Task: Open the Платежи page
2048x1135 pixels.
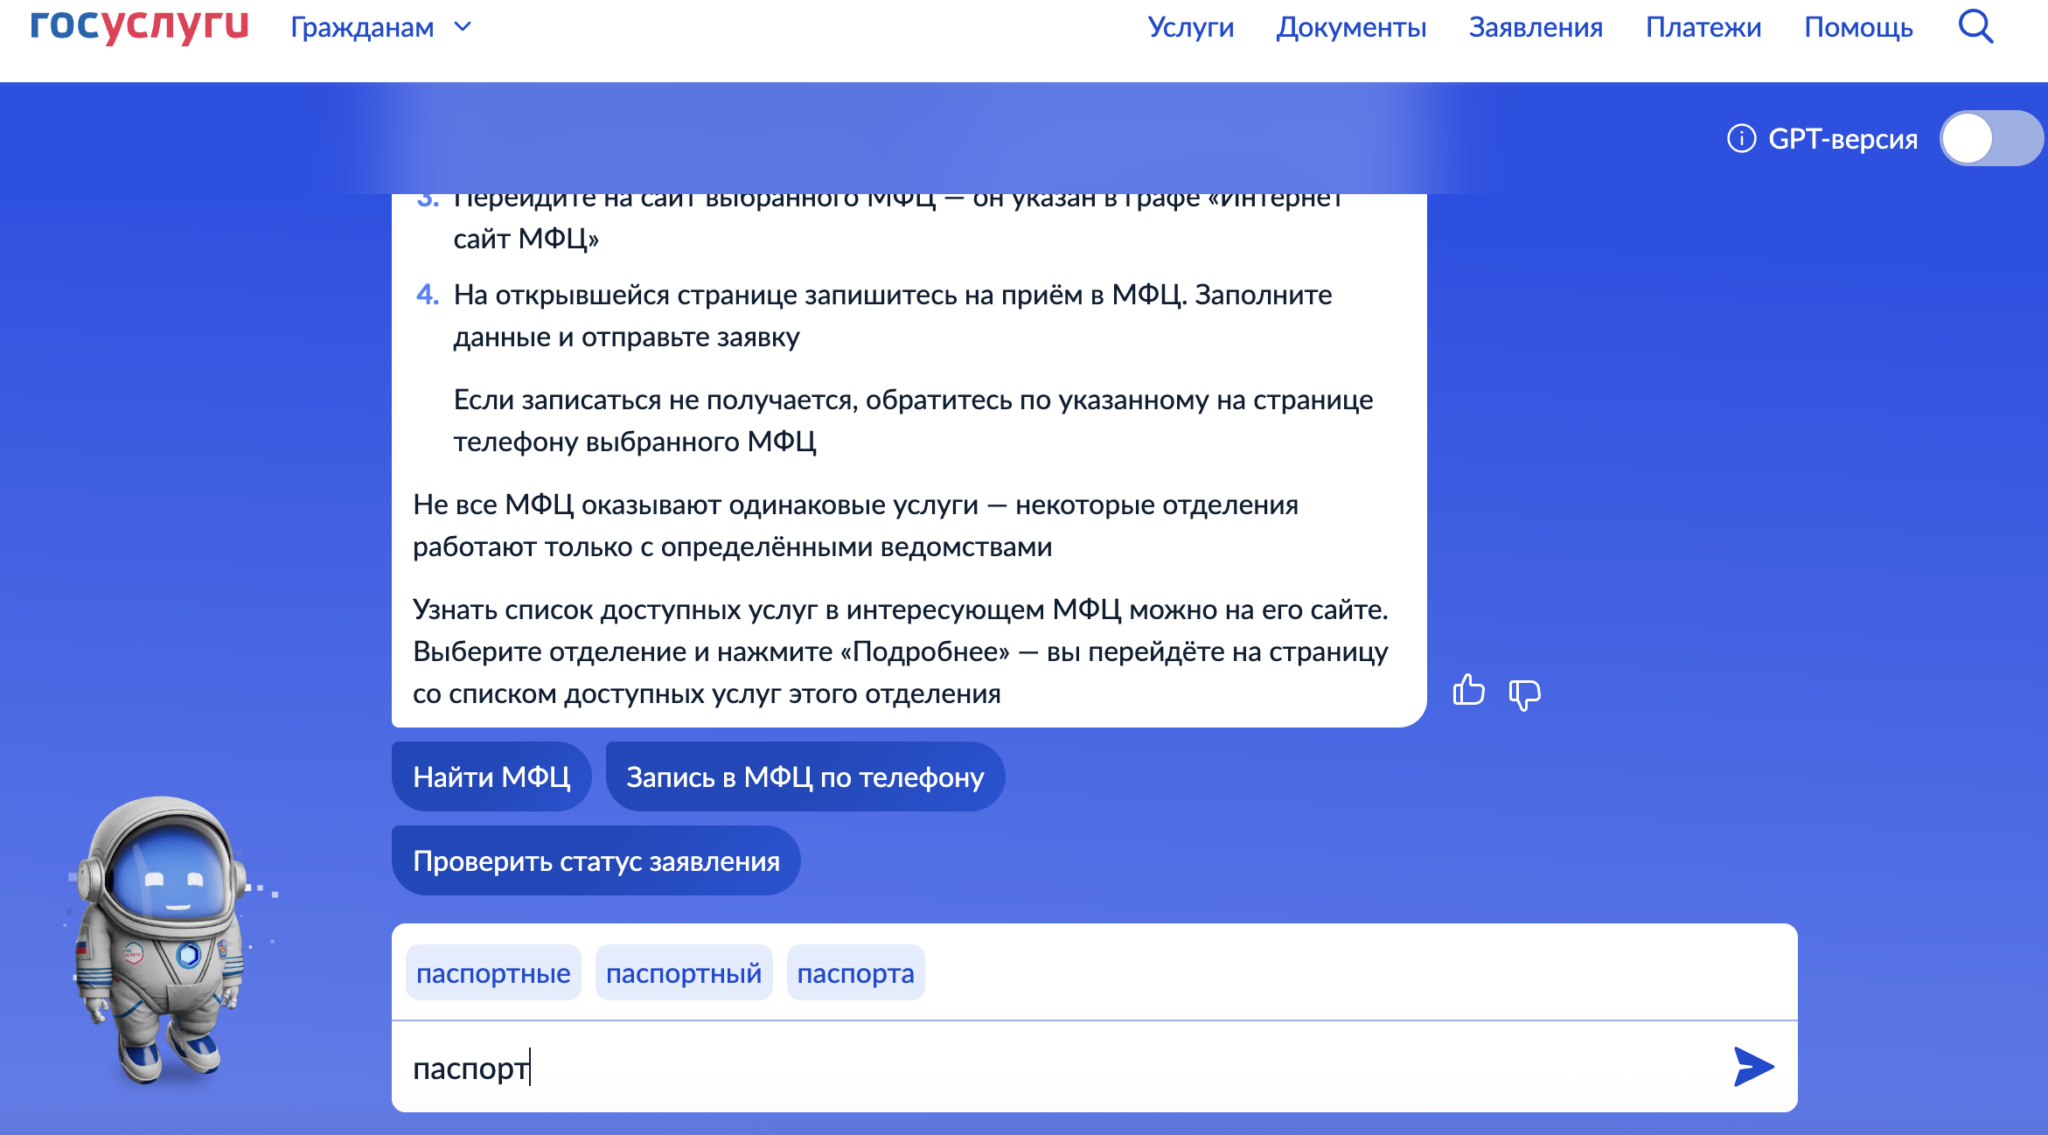Action: point(1703,28)
